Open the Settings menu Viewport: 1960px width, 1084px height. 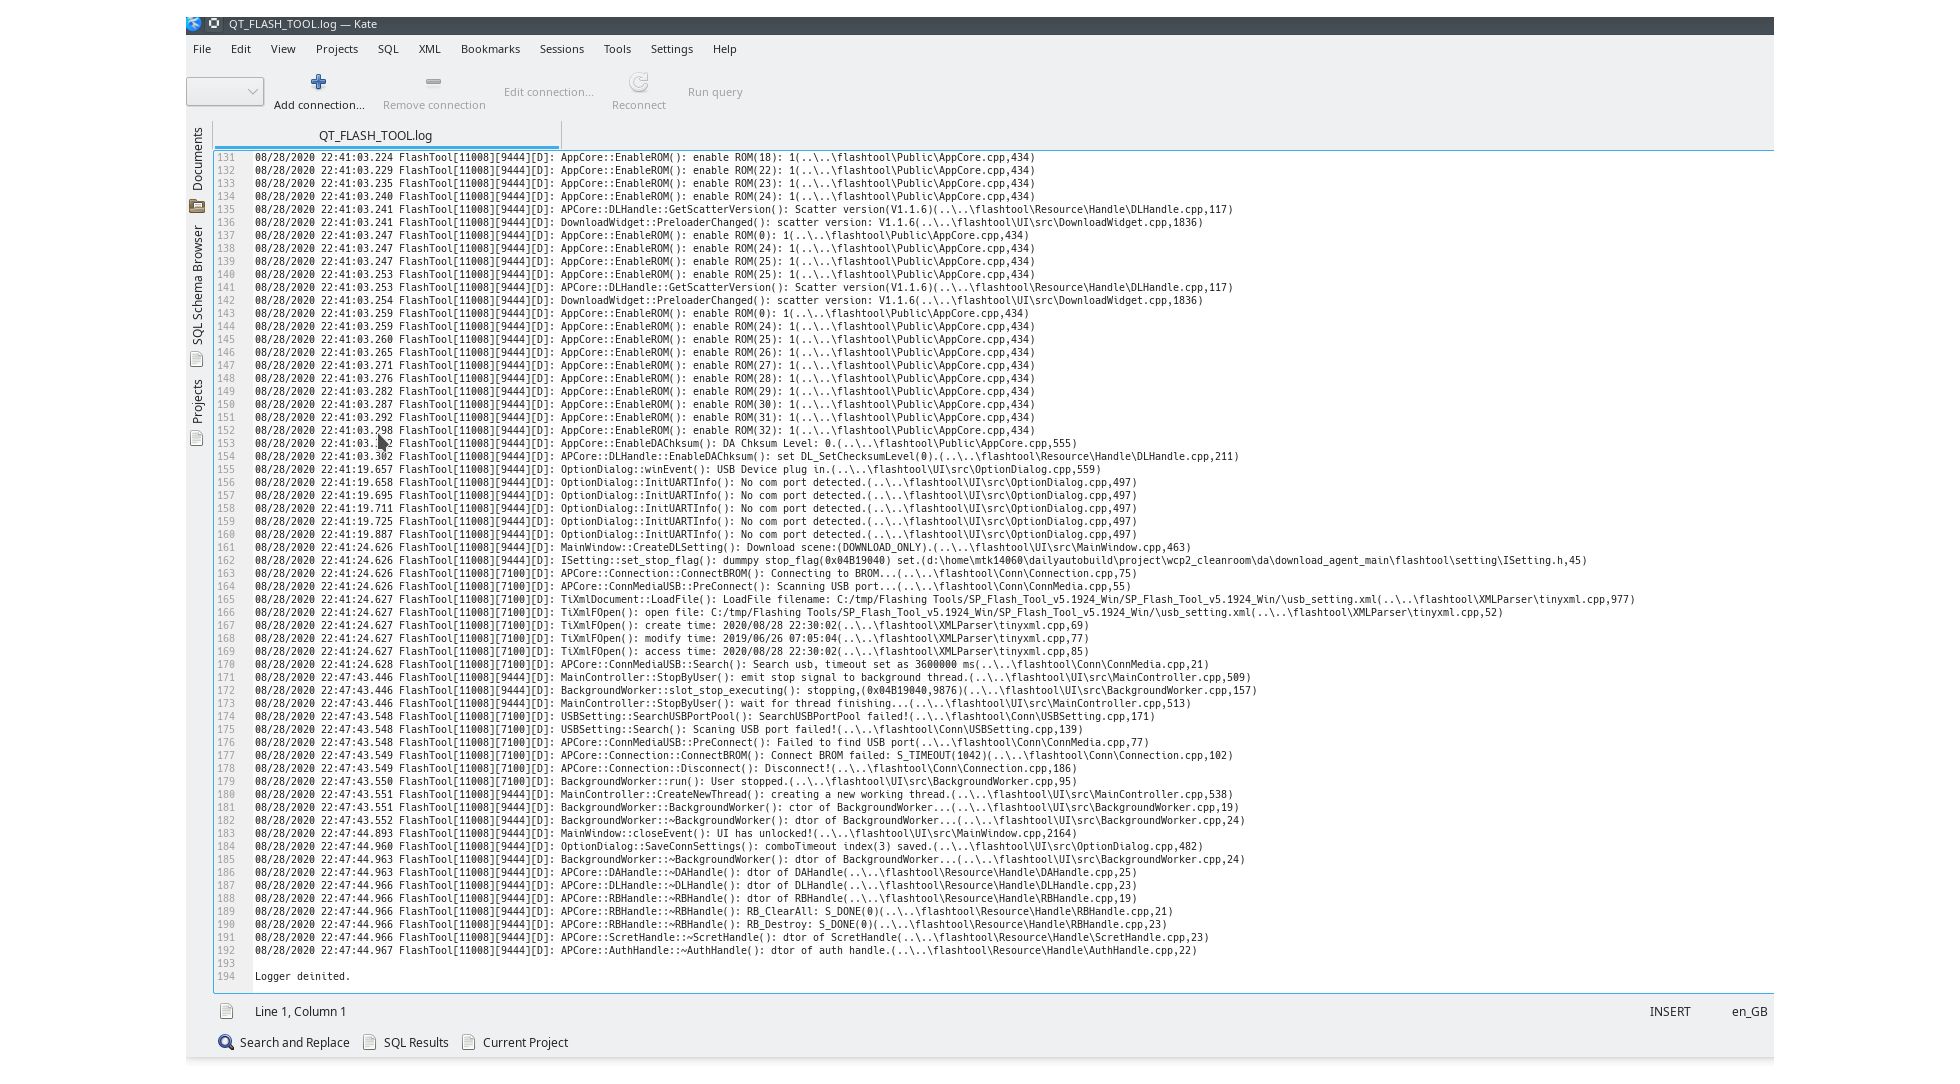[x=672, y=49]
